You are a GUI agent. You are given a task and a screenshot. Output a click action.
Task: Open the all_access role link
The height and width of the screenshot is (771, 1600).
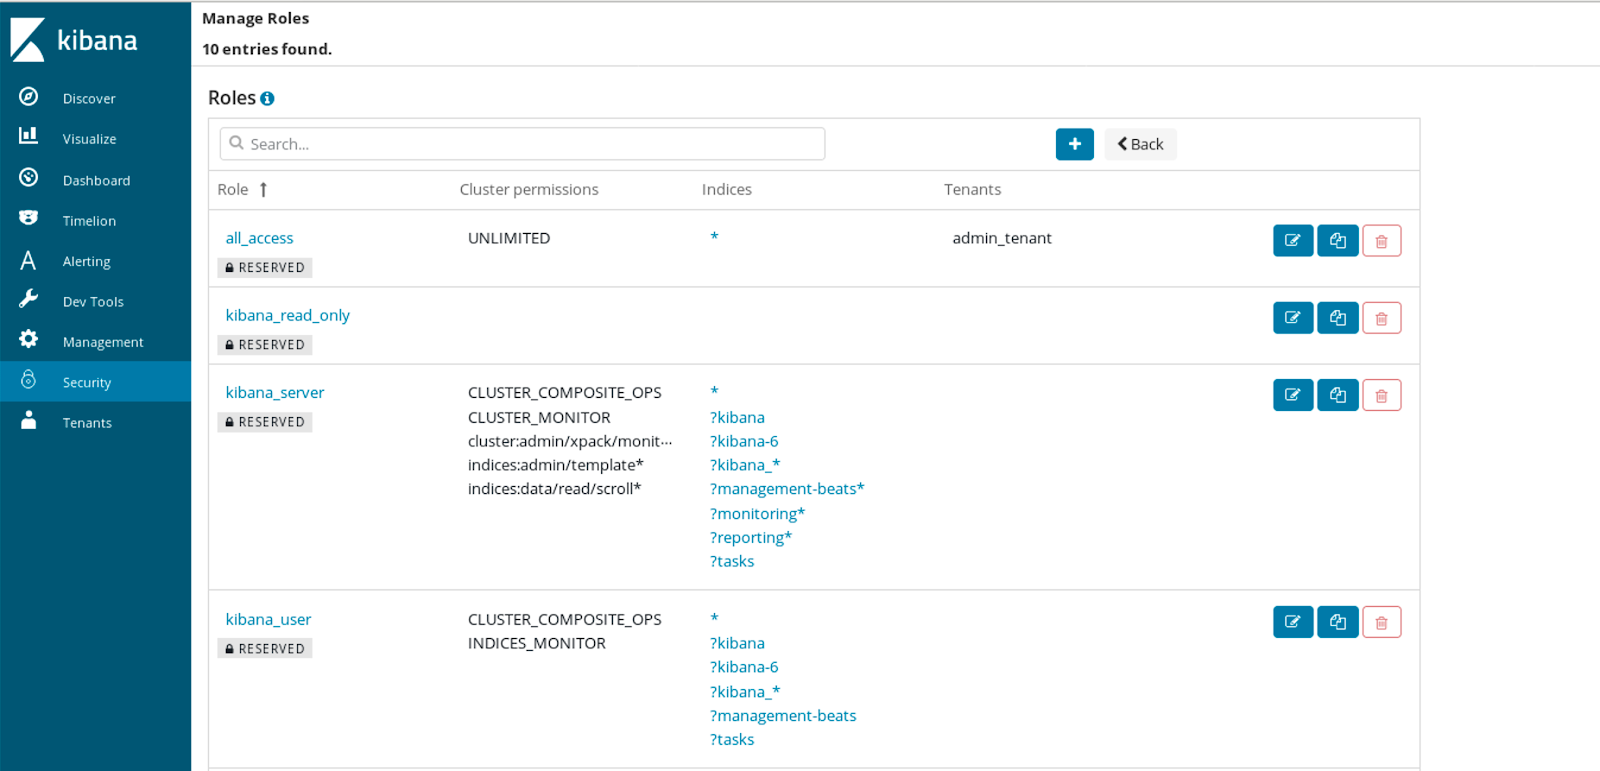[x=259, y=238]
